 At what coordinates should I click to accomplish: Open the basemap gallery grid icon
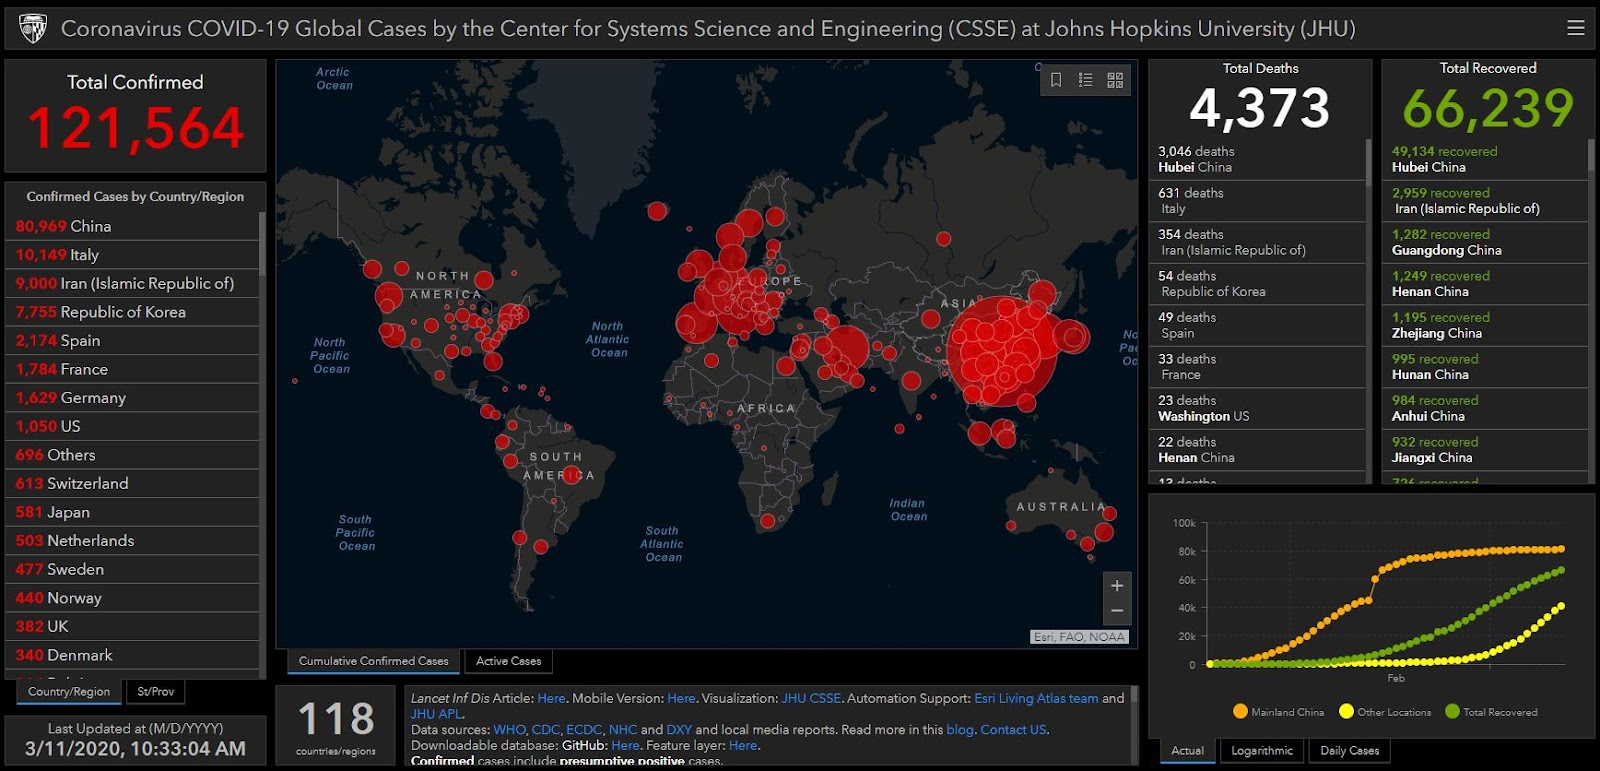point(1115,80)
